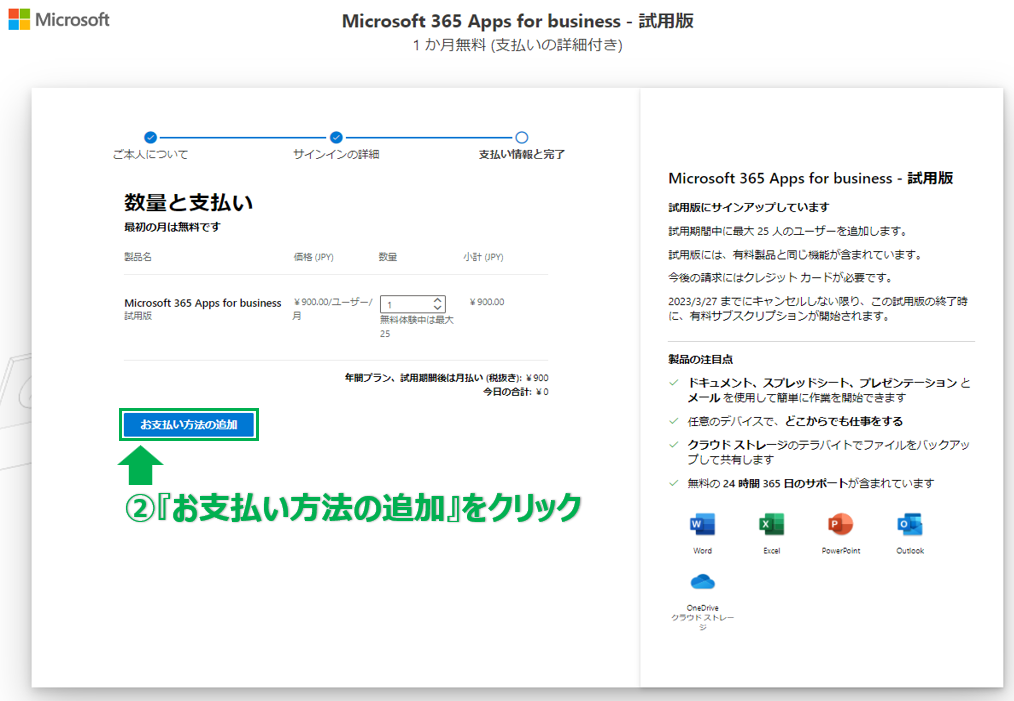Click the 小計 (JPY) column header
1014x701 pixels.
(x=483, y=257)
